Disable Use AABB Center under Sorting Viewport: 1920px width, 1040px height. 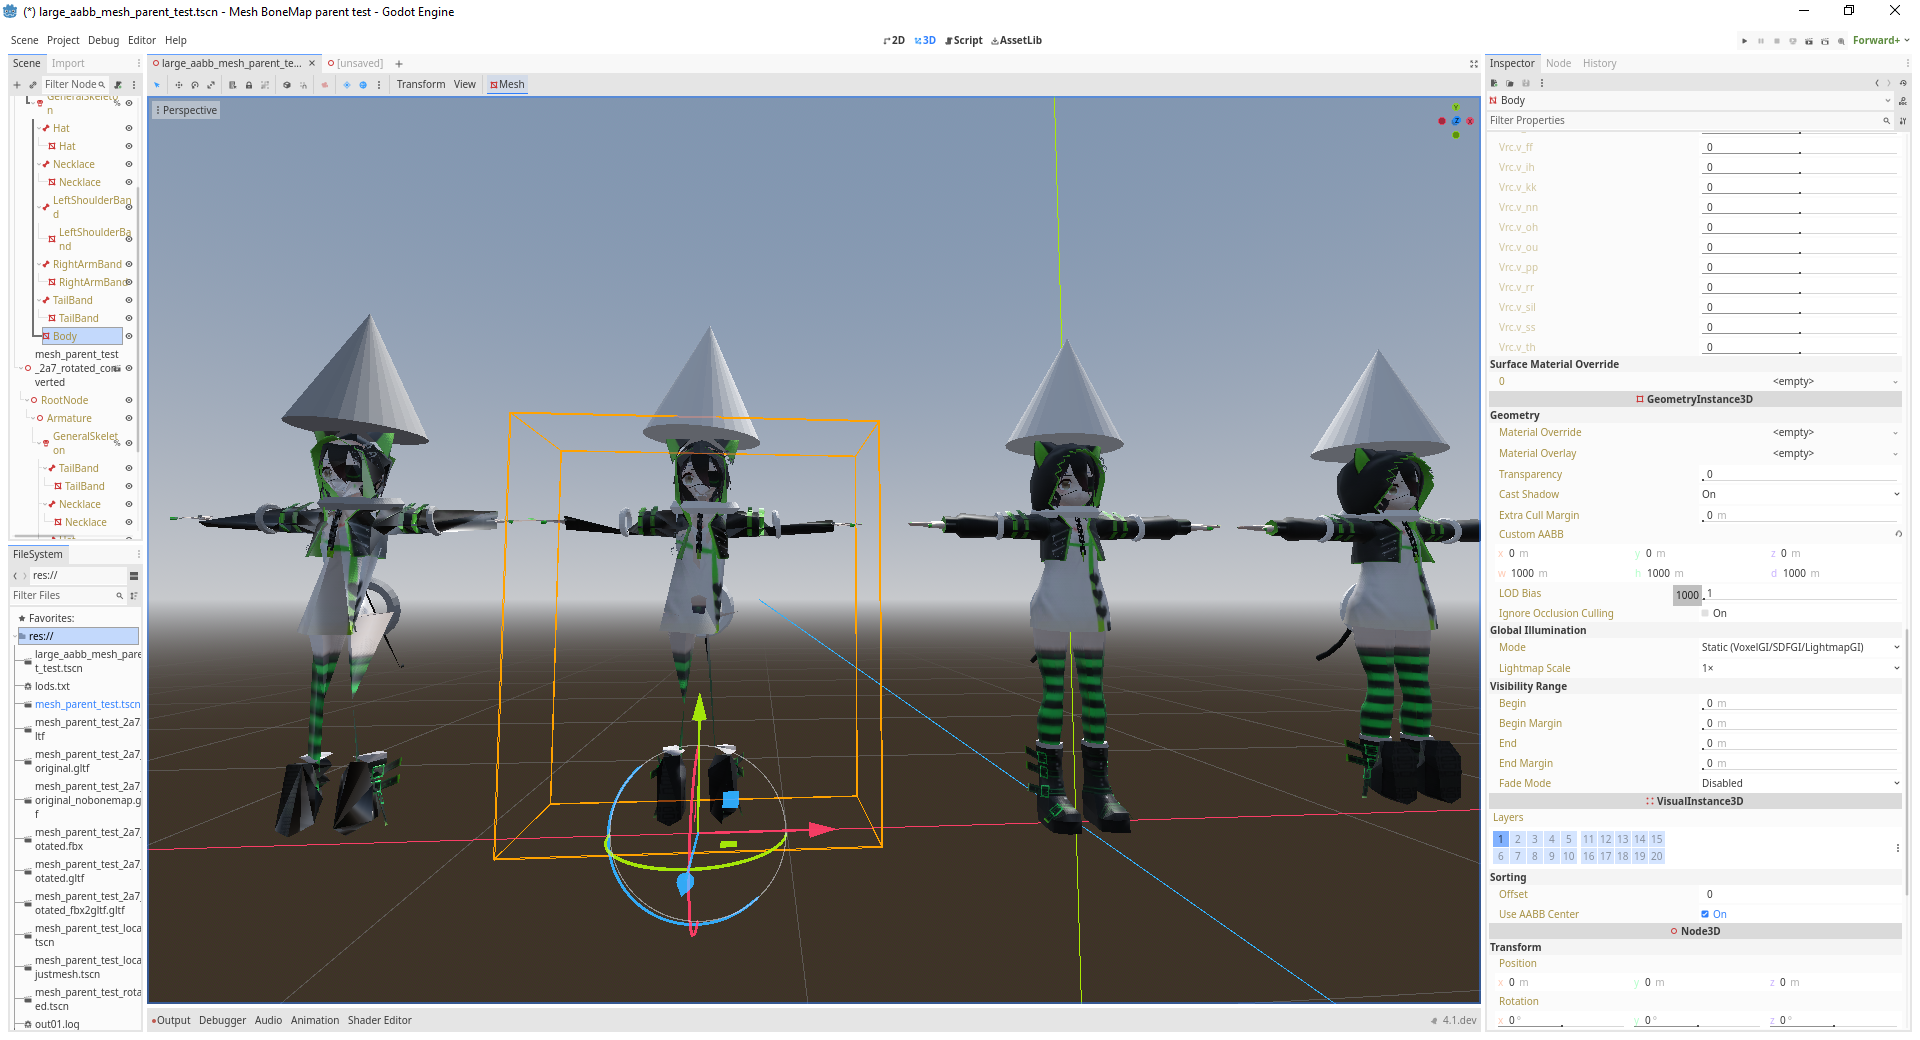pyautogui.click(x=1704, y=914)
